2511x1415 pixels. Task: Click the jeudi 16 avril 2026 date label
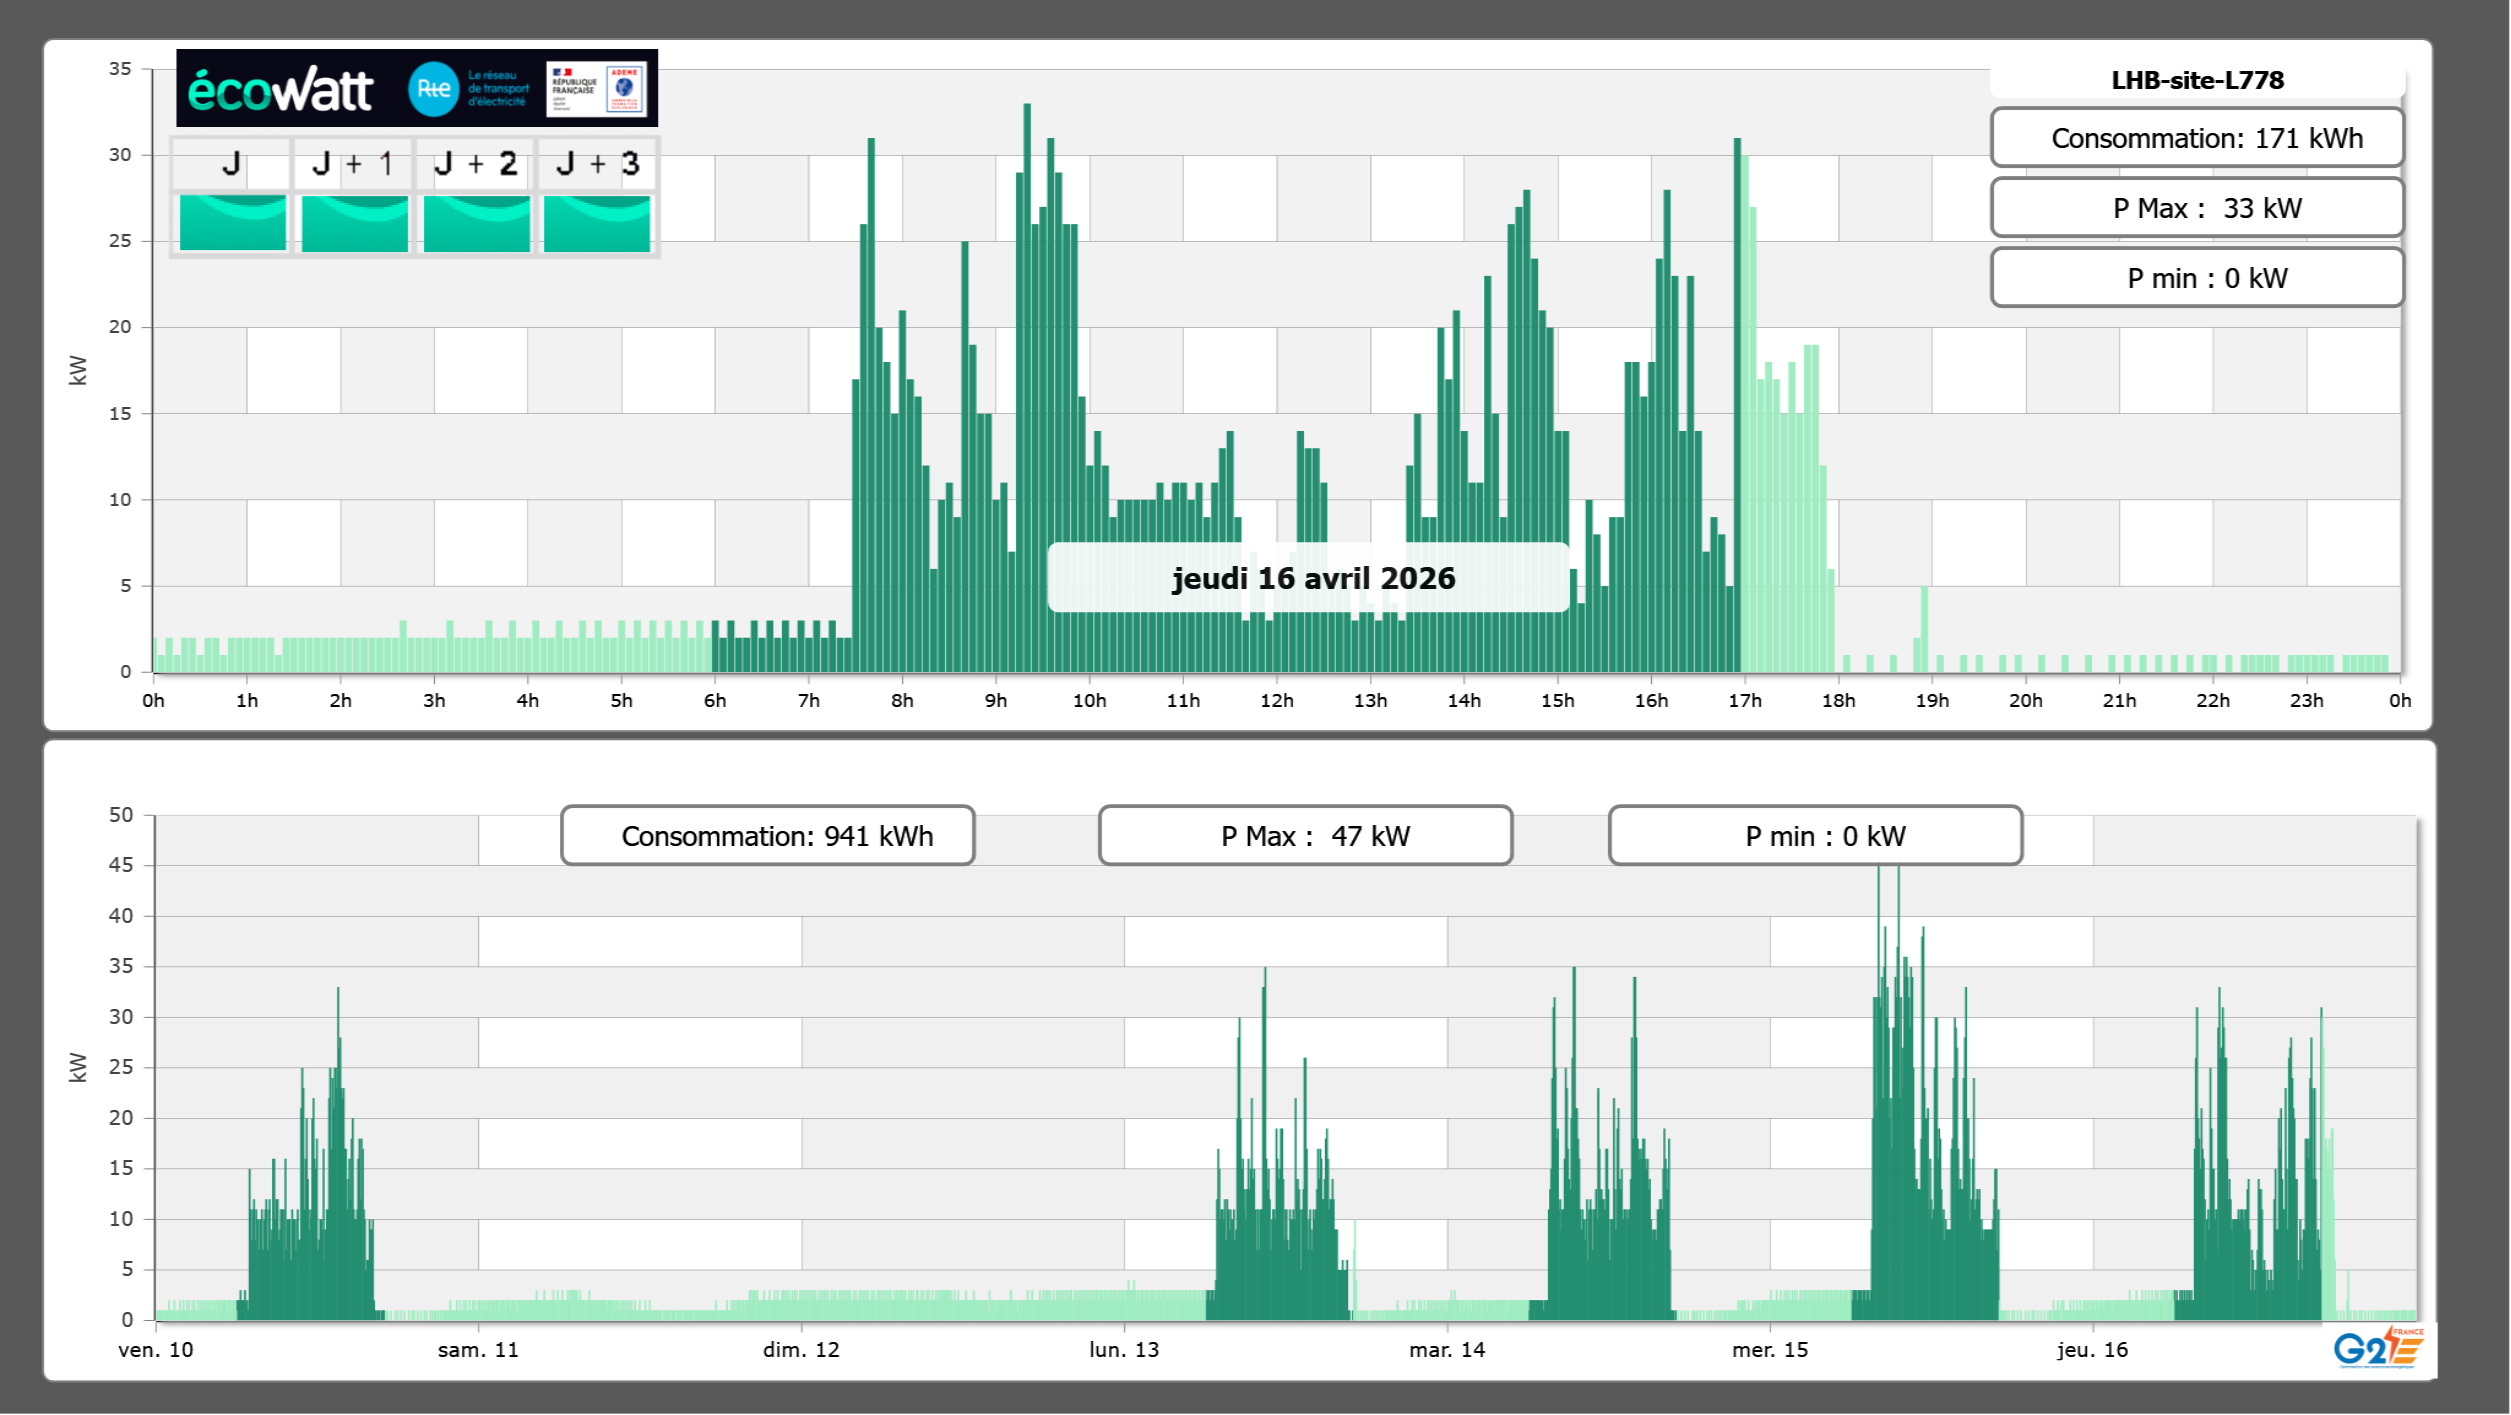1312,578
